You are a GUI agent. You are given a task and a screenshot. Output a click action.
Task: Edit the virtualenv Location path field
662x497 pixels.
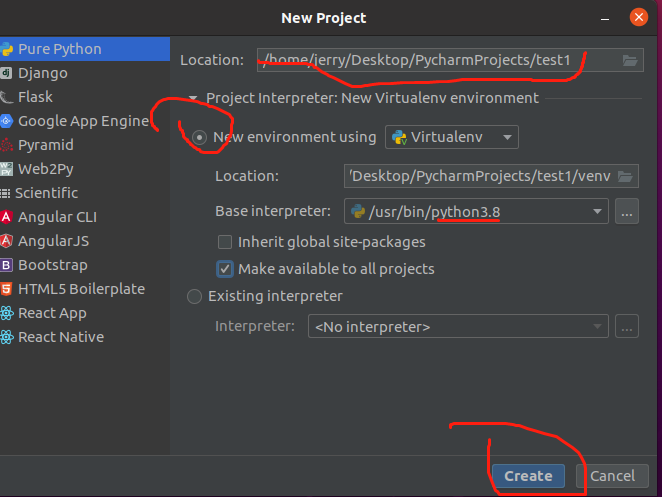[x=491, y=176]
